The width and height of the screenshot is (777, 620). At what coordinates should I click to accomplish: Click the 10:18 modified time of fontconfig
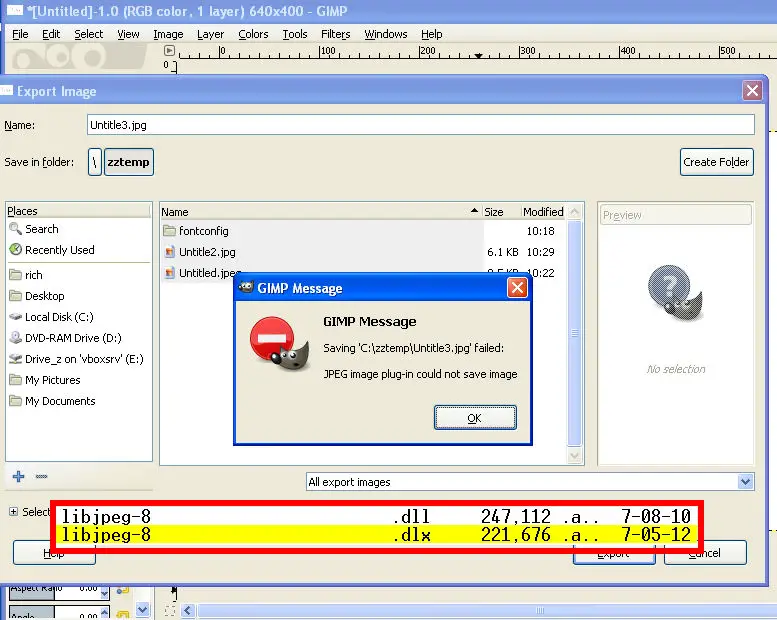(x=540, y=231)
